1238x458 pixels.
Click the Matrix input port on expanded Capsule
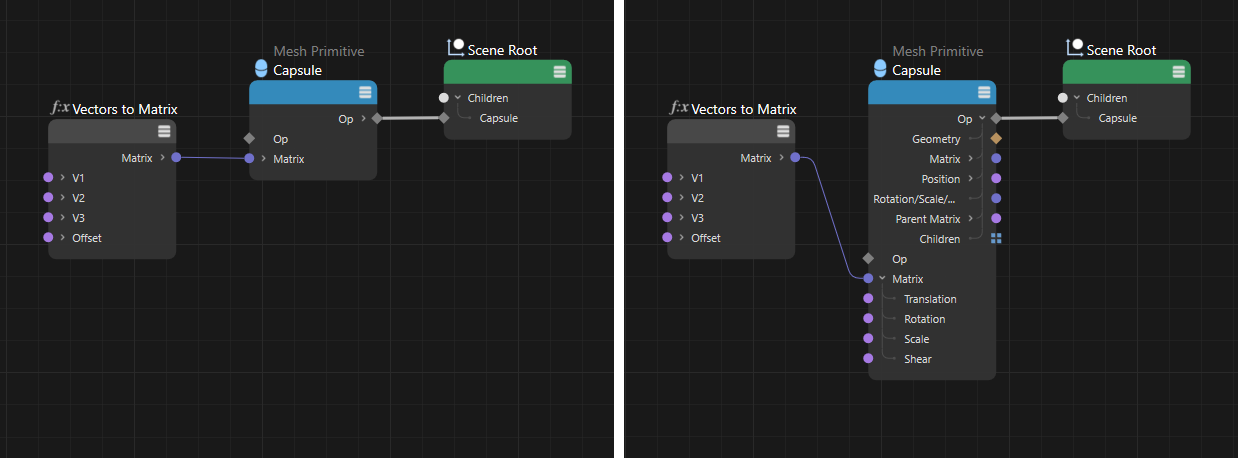(x=868, y=278)
